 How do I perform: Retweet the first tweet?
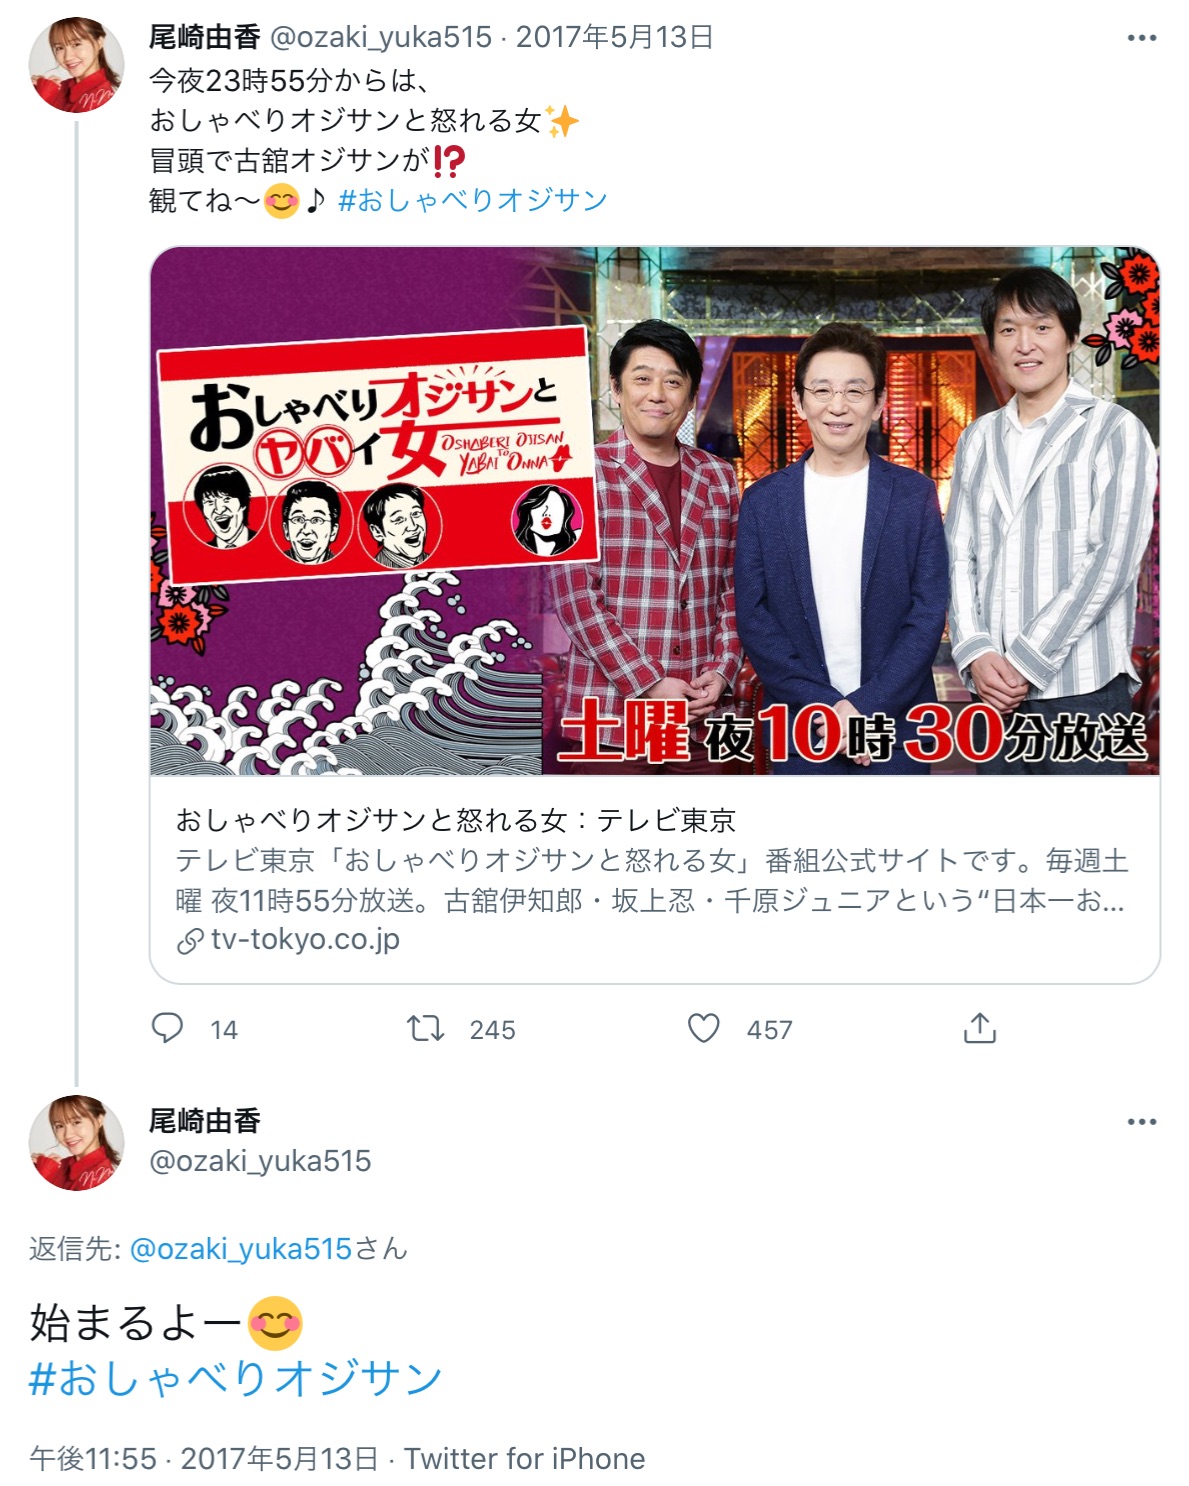(x=426, y=1028)
